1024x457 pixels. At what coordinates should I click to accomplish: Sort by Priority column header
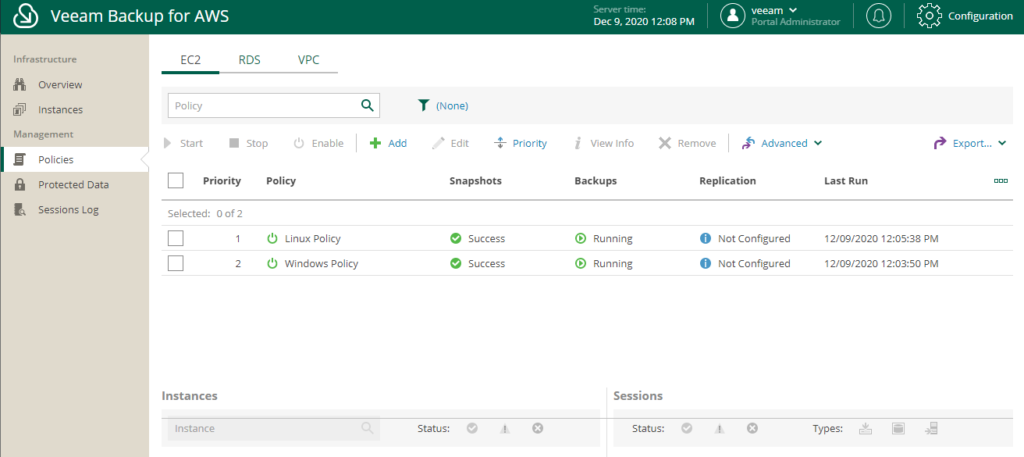coord(221,181)
